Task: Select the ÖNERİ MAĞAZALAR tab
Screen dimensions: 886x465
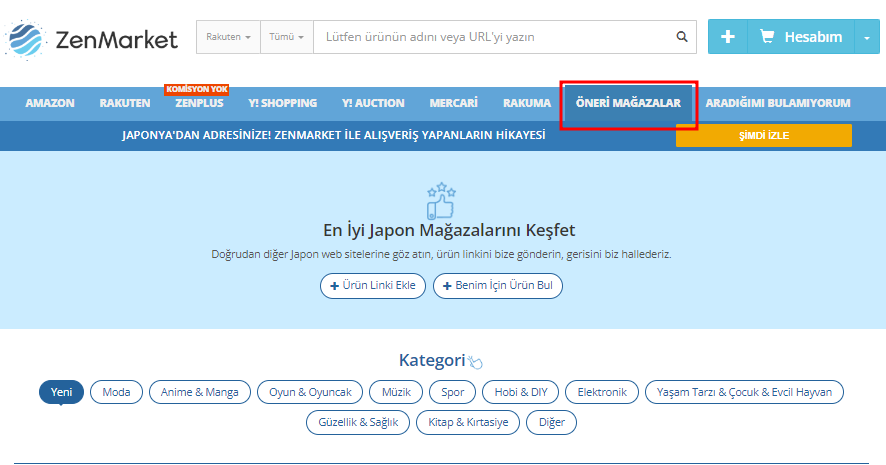Action: (x=628, y=103)
